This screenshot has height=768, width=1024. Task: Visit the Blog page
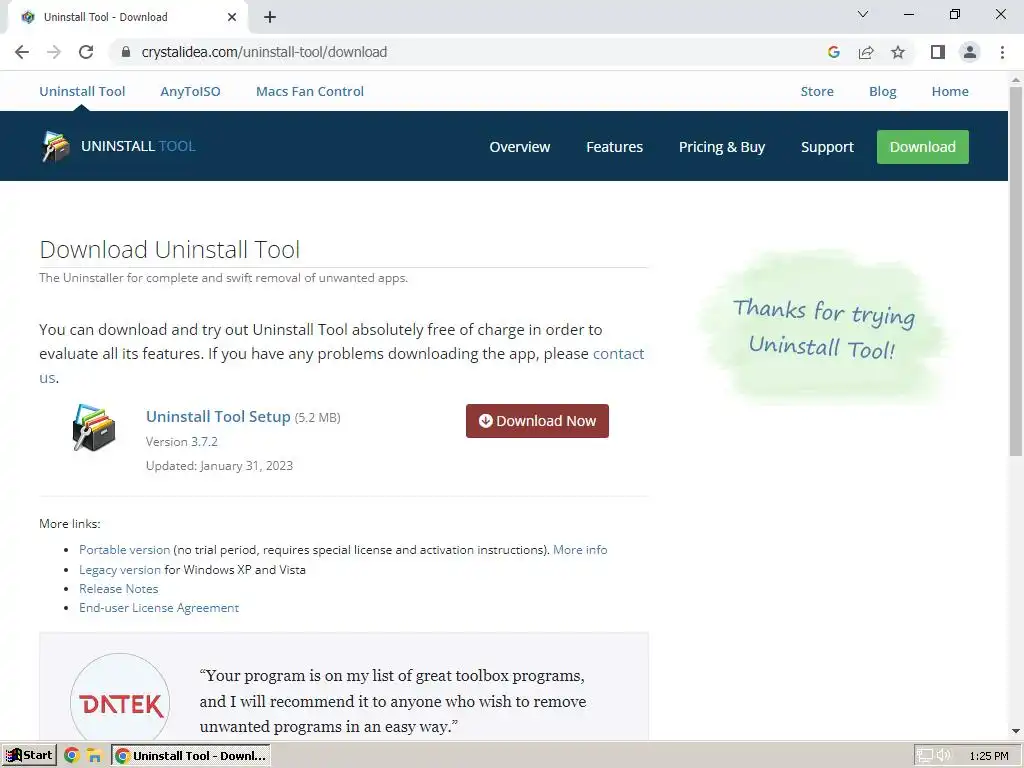(883, 91)
